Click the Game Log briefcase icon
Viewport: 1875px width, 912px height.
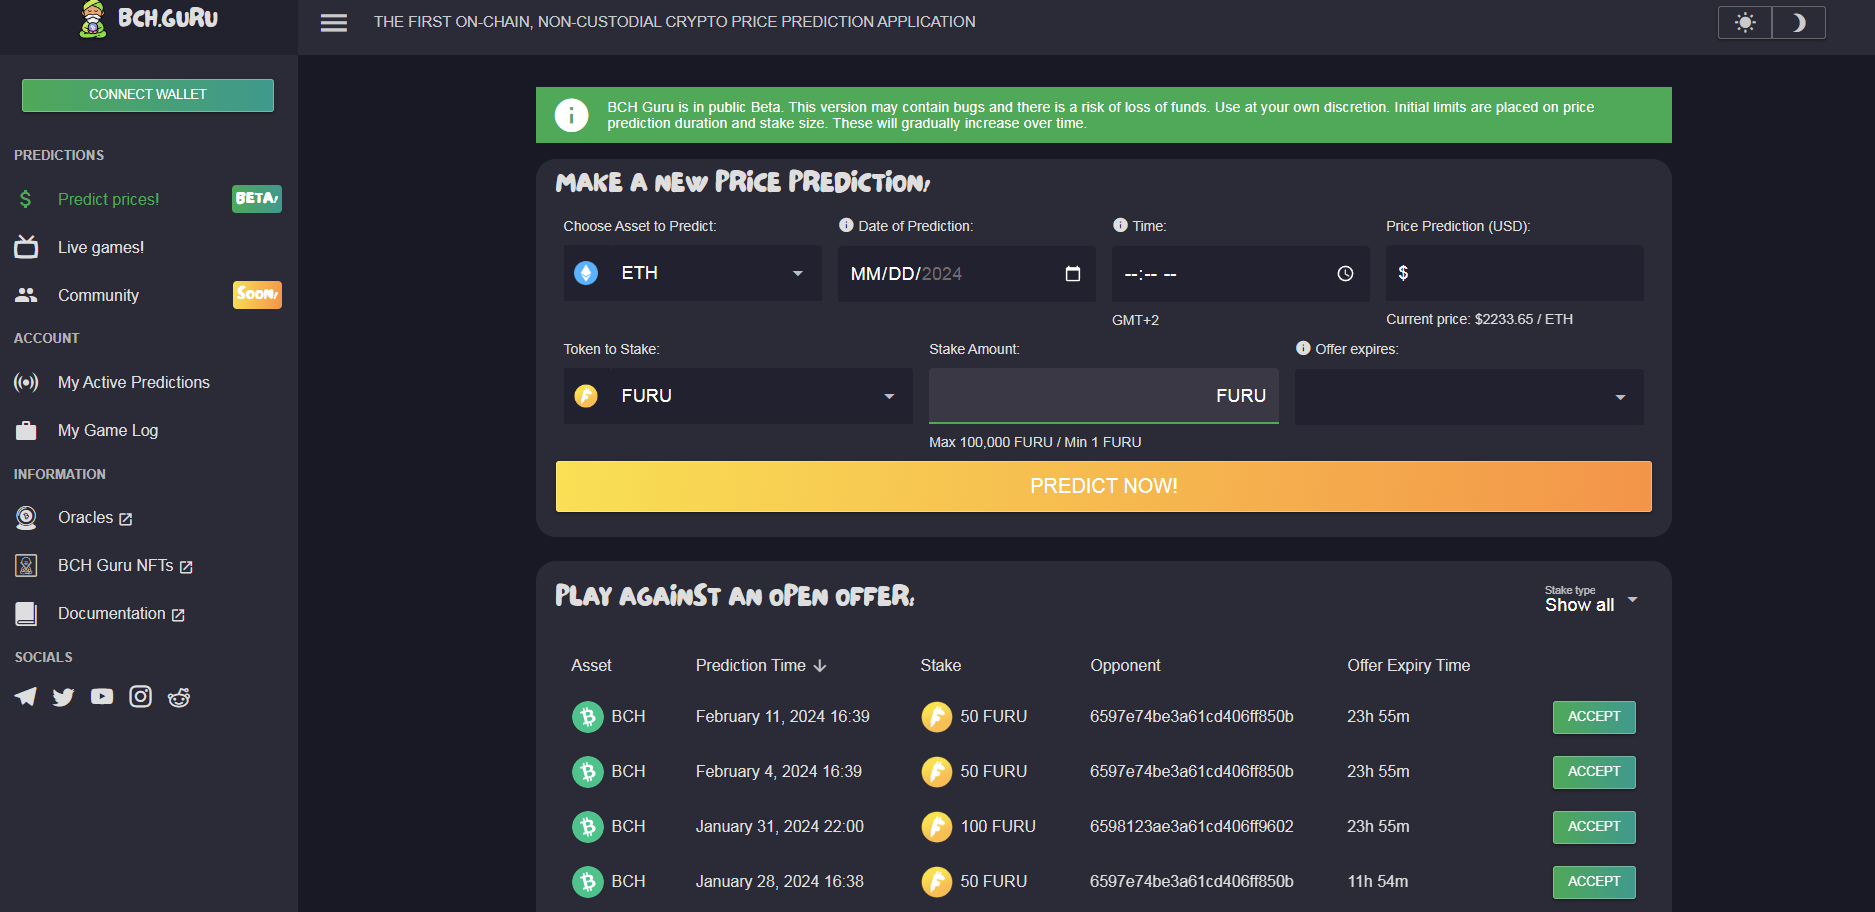point(26,430)
